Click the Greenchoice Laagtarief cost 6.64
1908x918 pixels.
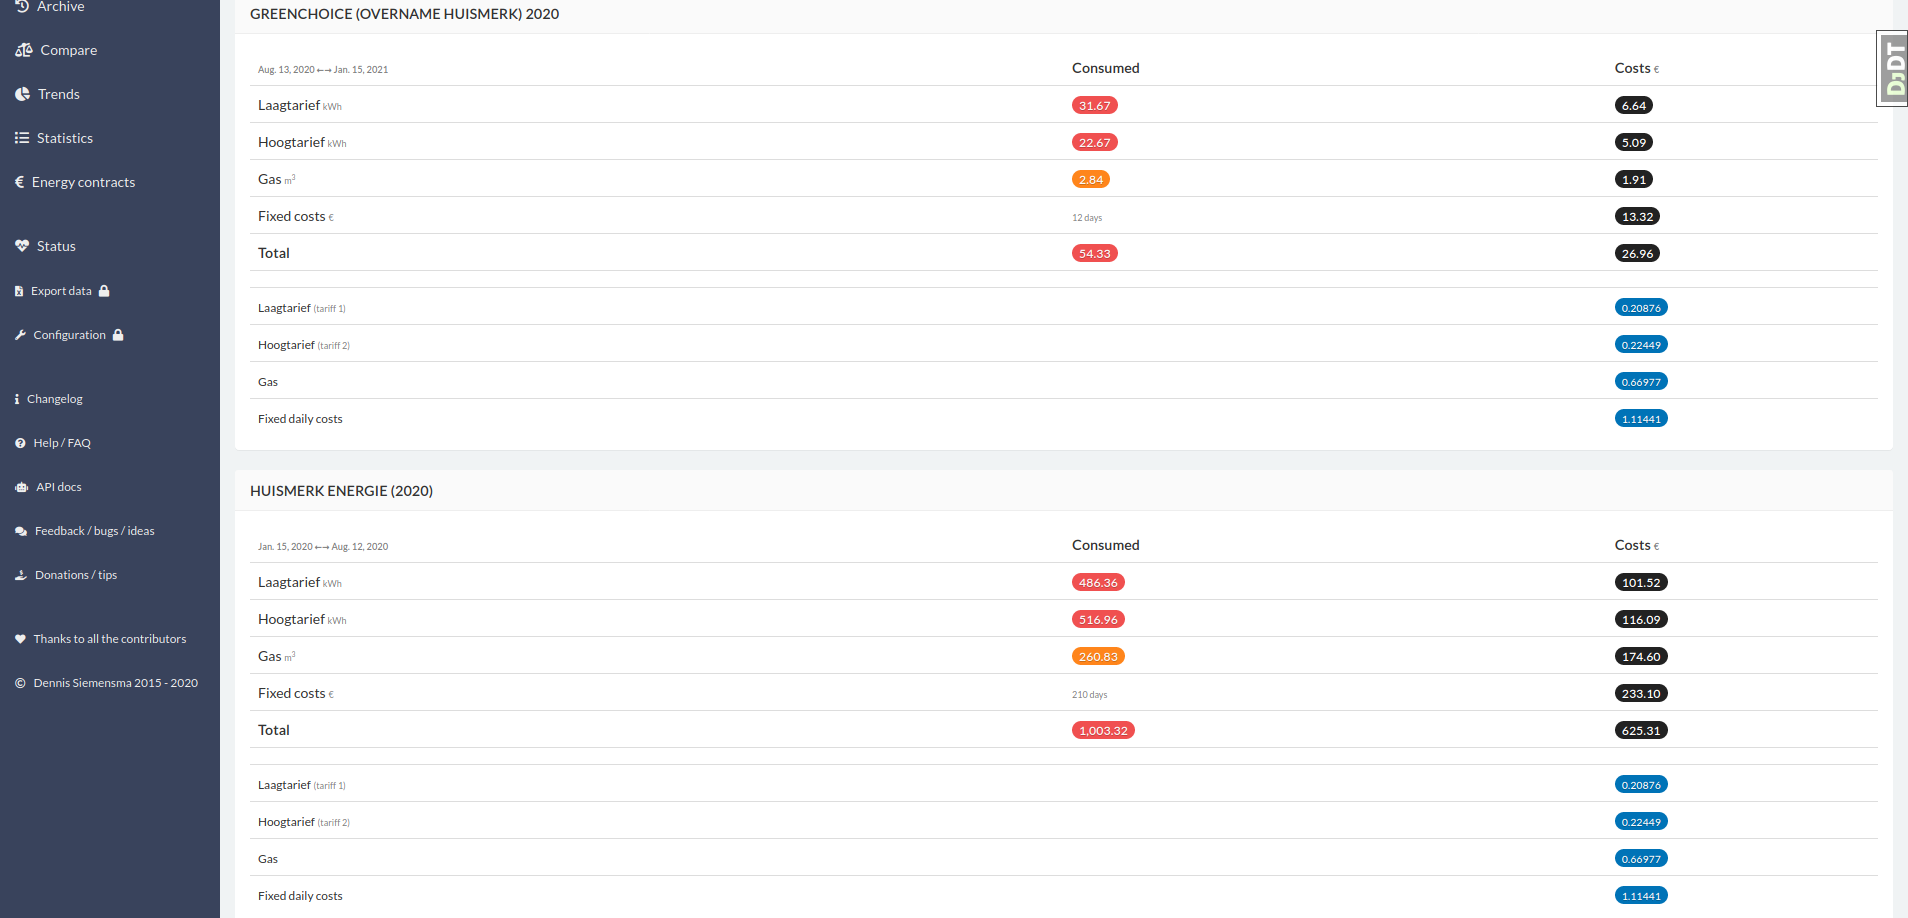pyautogui.click(x=1634, y=105)
